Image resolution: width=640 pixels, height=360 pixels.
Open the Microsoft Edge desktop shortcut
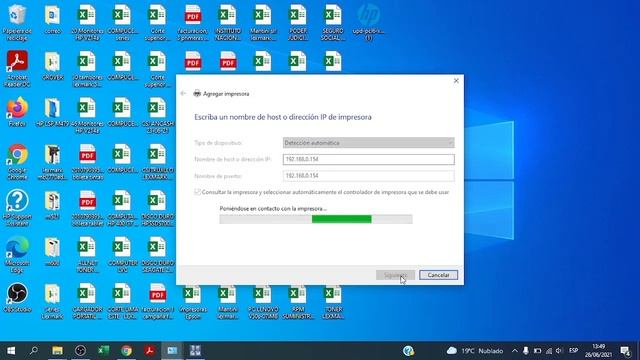17,254
